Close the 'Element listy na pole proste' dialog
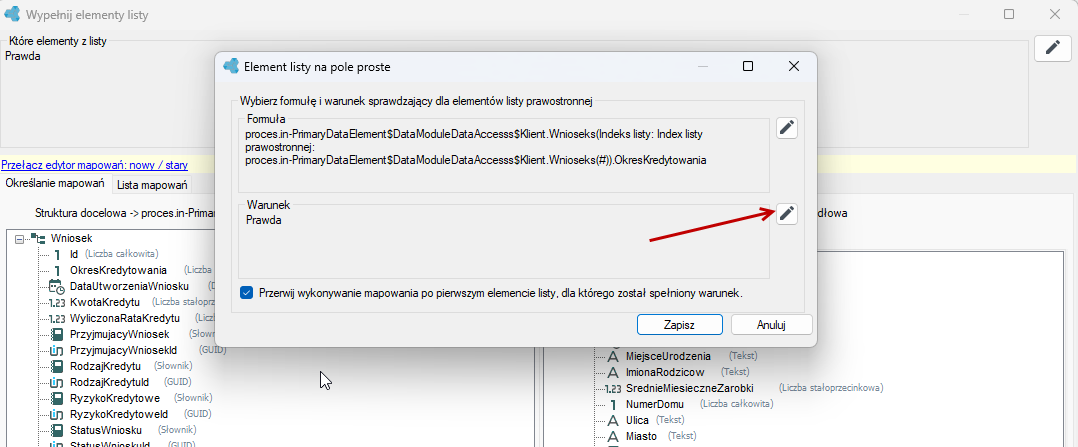 [x=793, y=66]
